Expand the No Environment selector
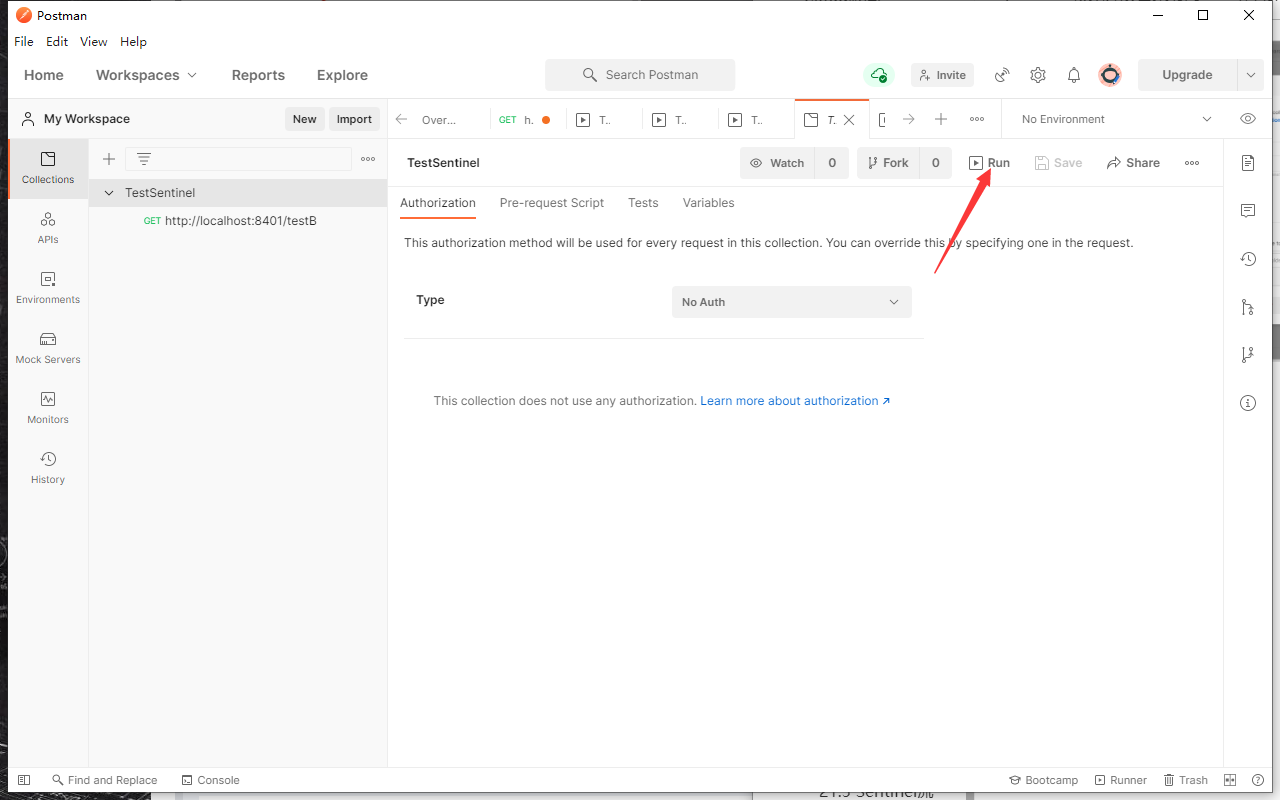The image size is (1280, 800). point(1115,119)
